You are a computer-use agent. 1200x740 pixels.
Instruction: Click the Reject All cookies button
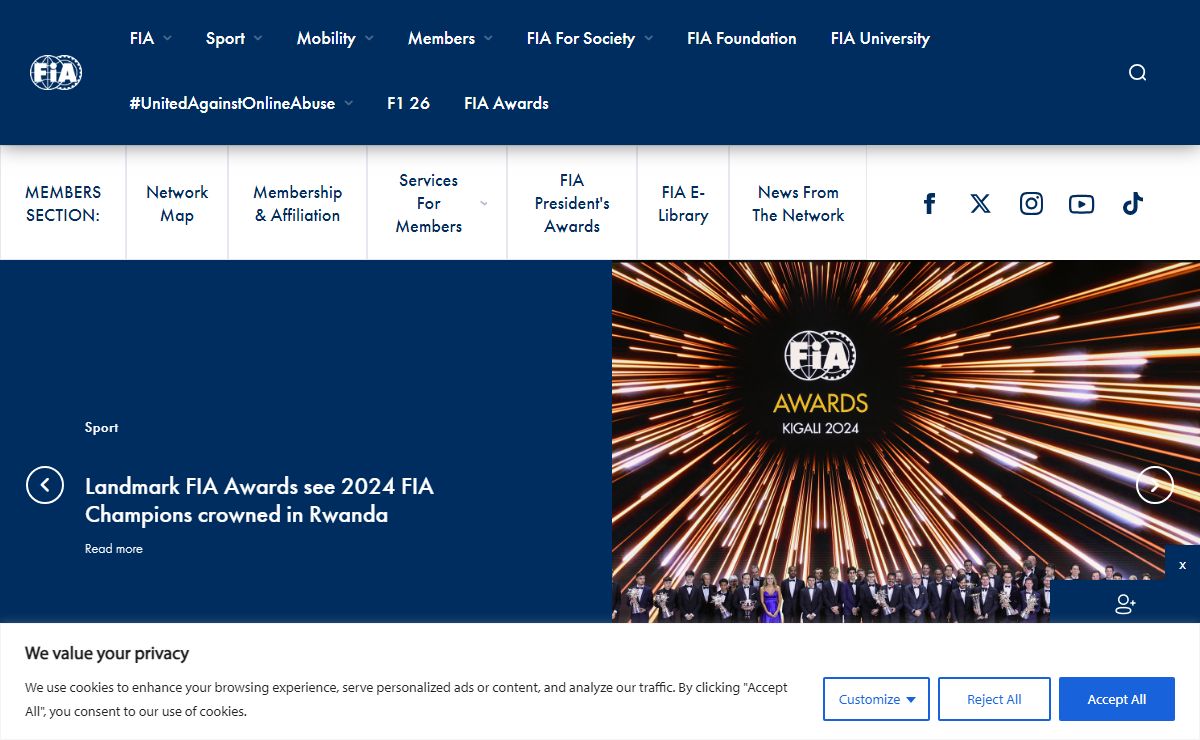point(994,699)
